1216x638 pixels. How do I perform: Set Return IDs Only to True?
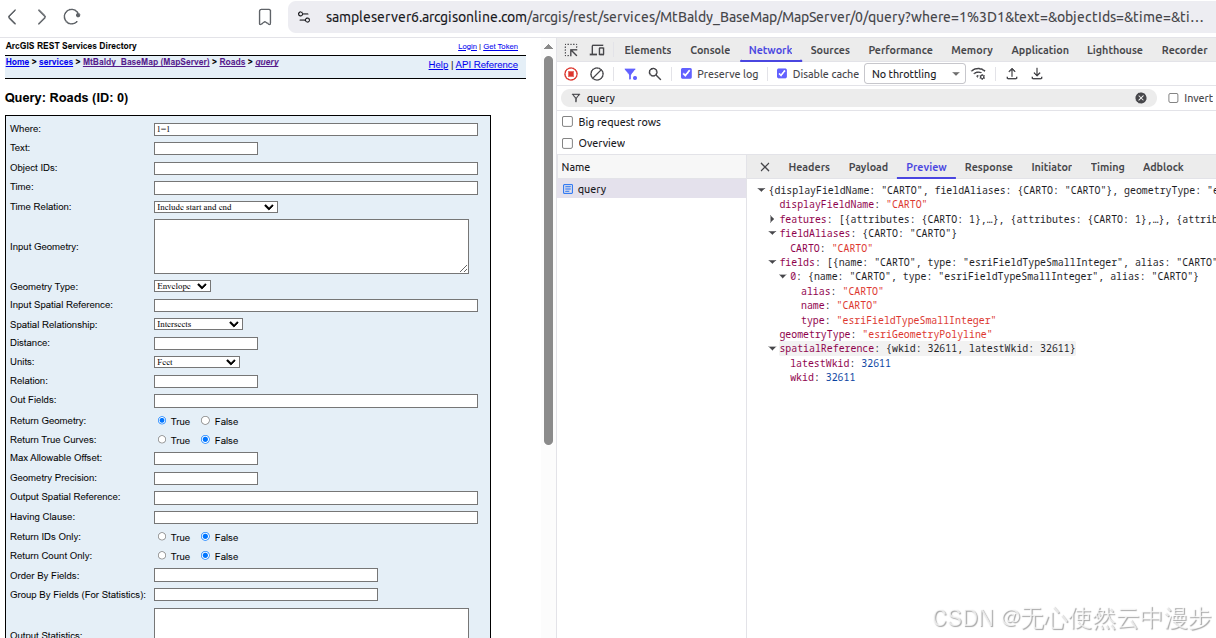pos(162,537)
